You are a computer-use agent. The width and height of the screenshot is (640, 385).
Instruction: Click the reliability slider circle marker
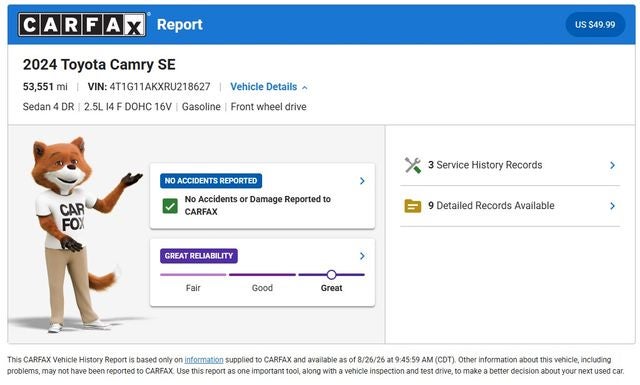click(331, 275)
